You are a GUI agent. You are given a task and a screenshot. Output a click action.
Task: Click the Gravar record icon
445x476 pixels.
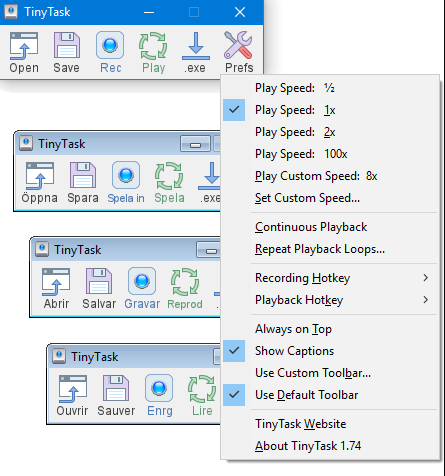point(142,281)
